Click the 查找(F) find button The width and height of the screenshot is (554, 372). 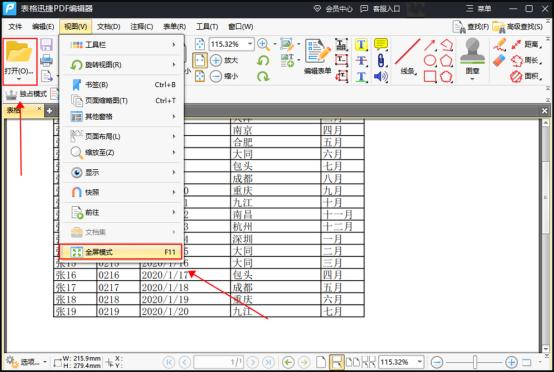tap(471, 26)
